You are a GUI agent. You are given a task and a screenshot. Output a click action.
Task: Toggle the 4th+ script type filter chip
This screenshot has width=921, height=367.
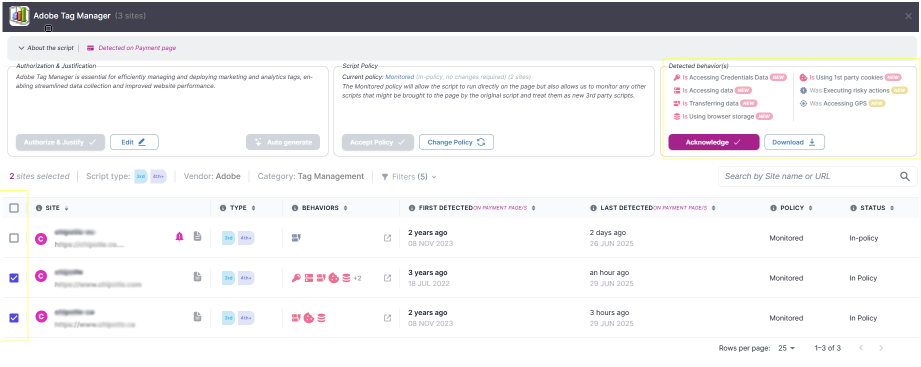click(159, 176)
